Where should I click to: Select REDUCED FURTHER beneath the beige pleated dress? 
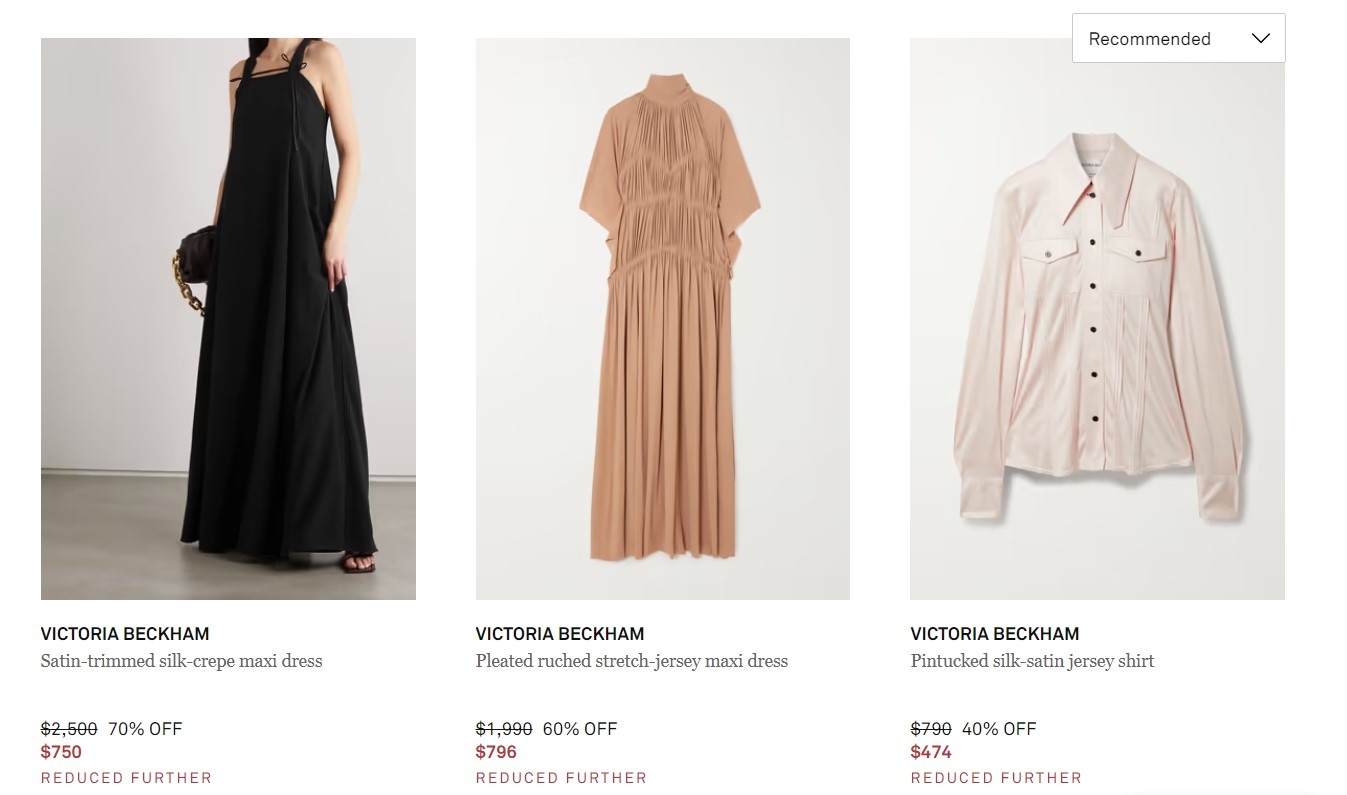point(560,777)
